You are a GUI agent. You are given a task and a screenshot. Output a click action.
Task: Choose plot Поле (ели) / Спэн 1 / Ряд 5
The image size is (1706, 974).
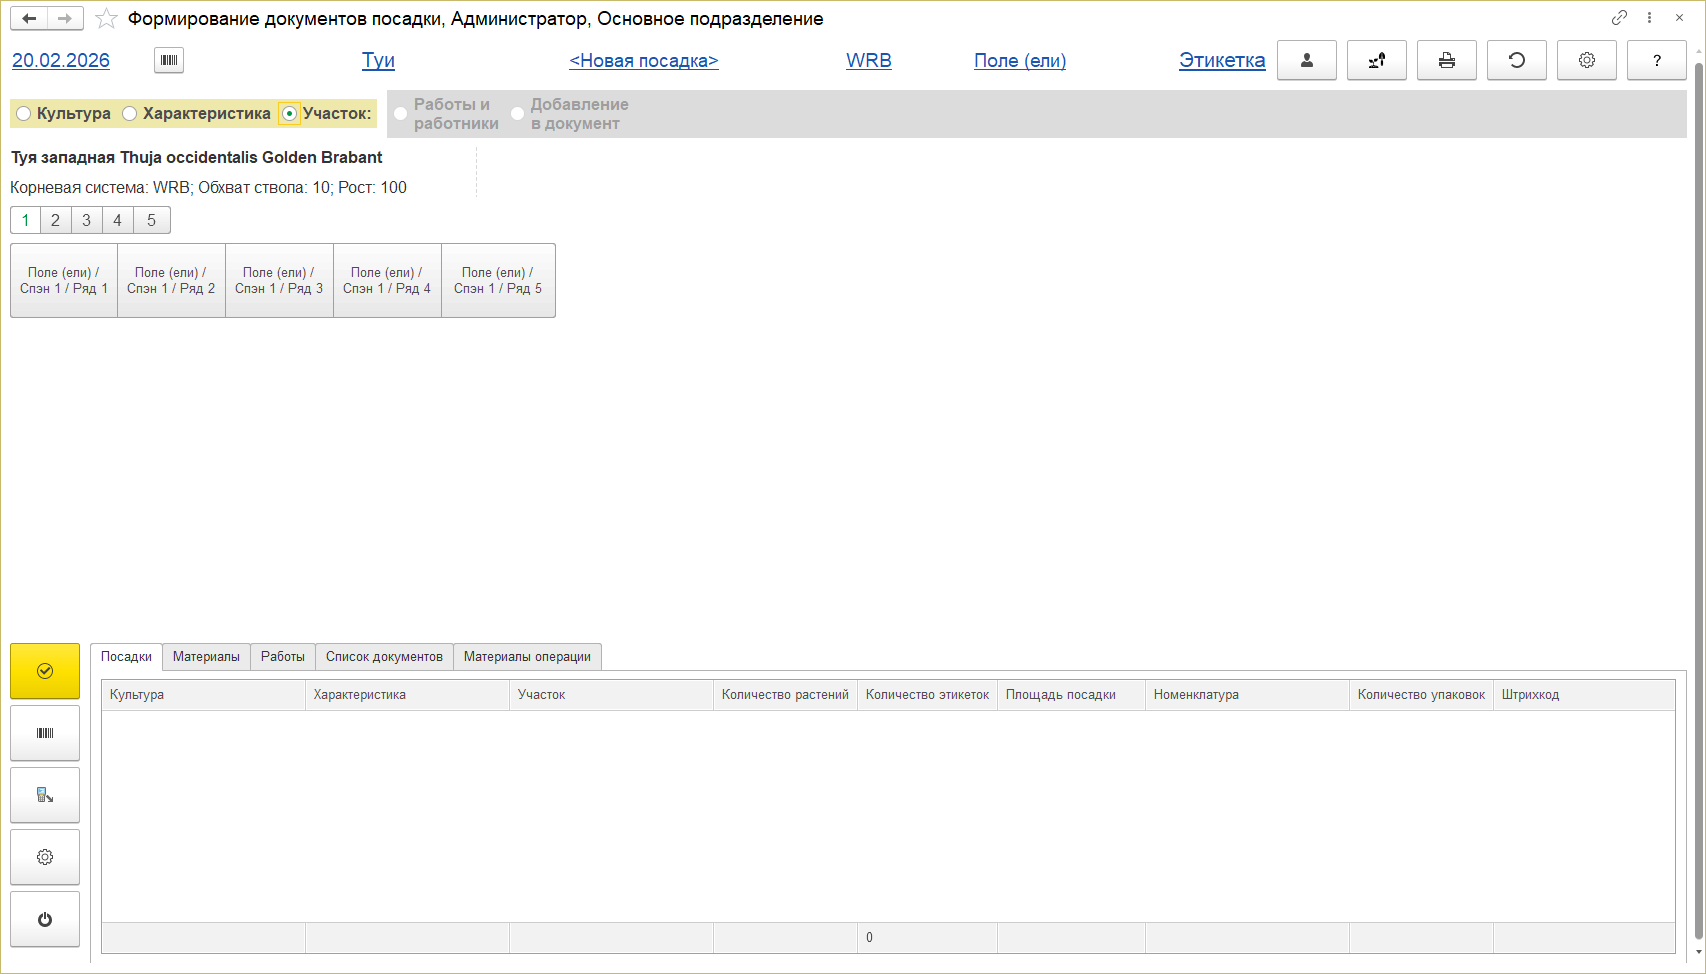(499, 281)
